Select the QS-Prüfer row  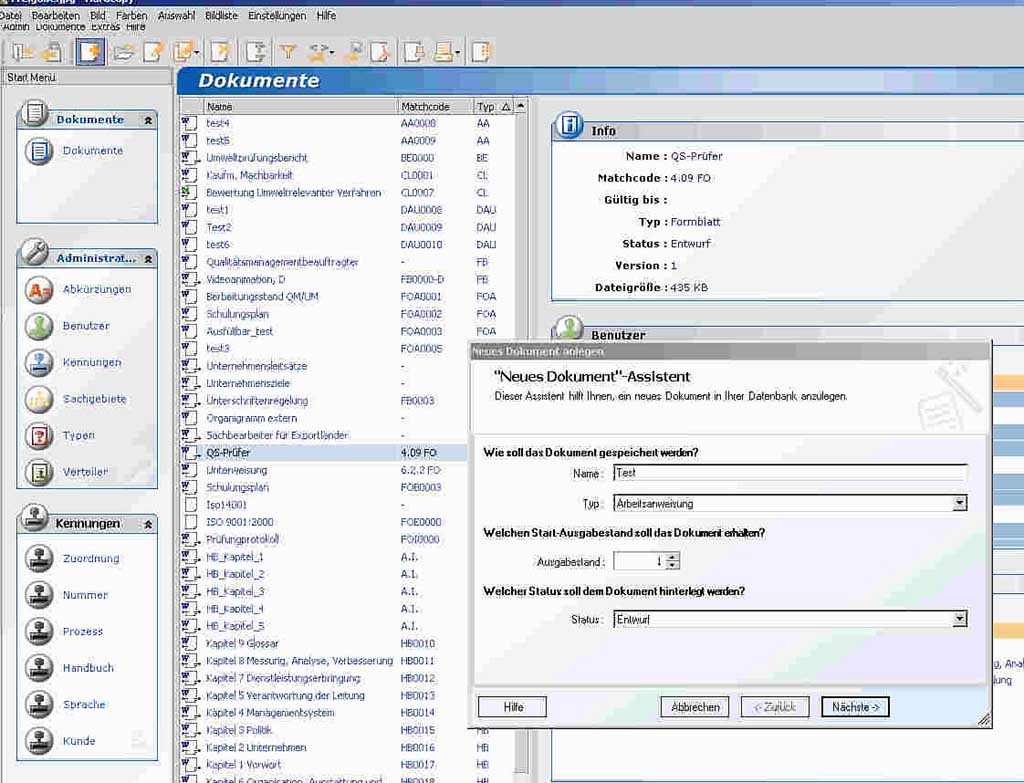(324, 453)
